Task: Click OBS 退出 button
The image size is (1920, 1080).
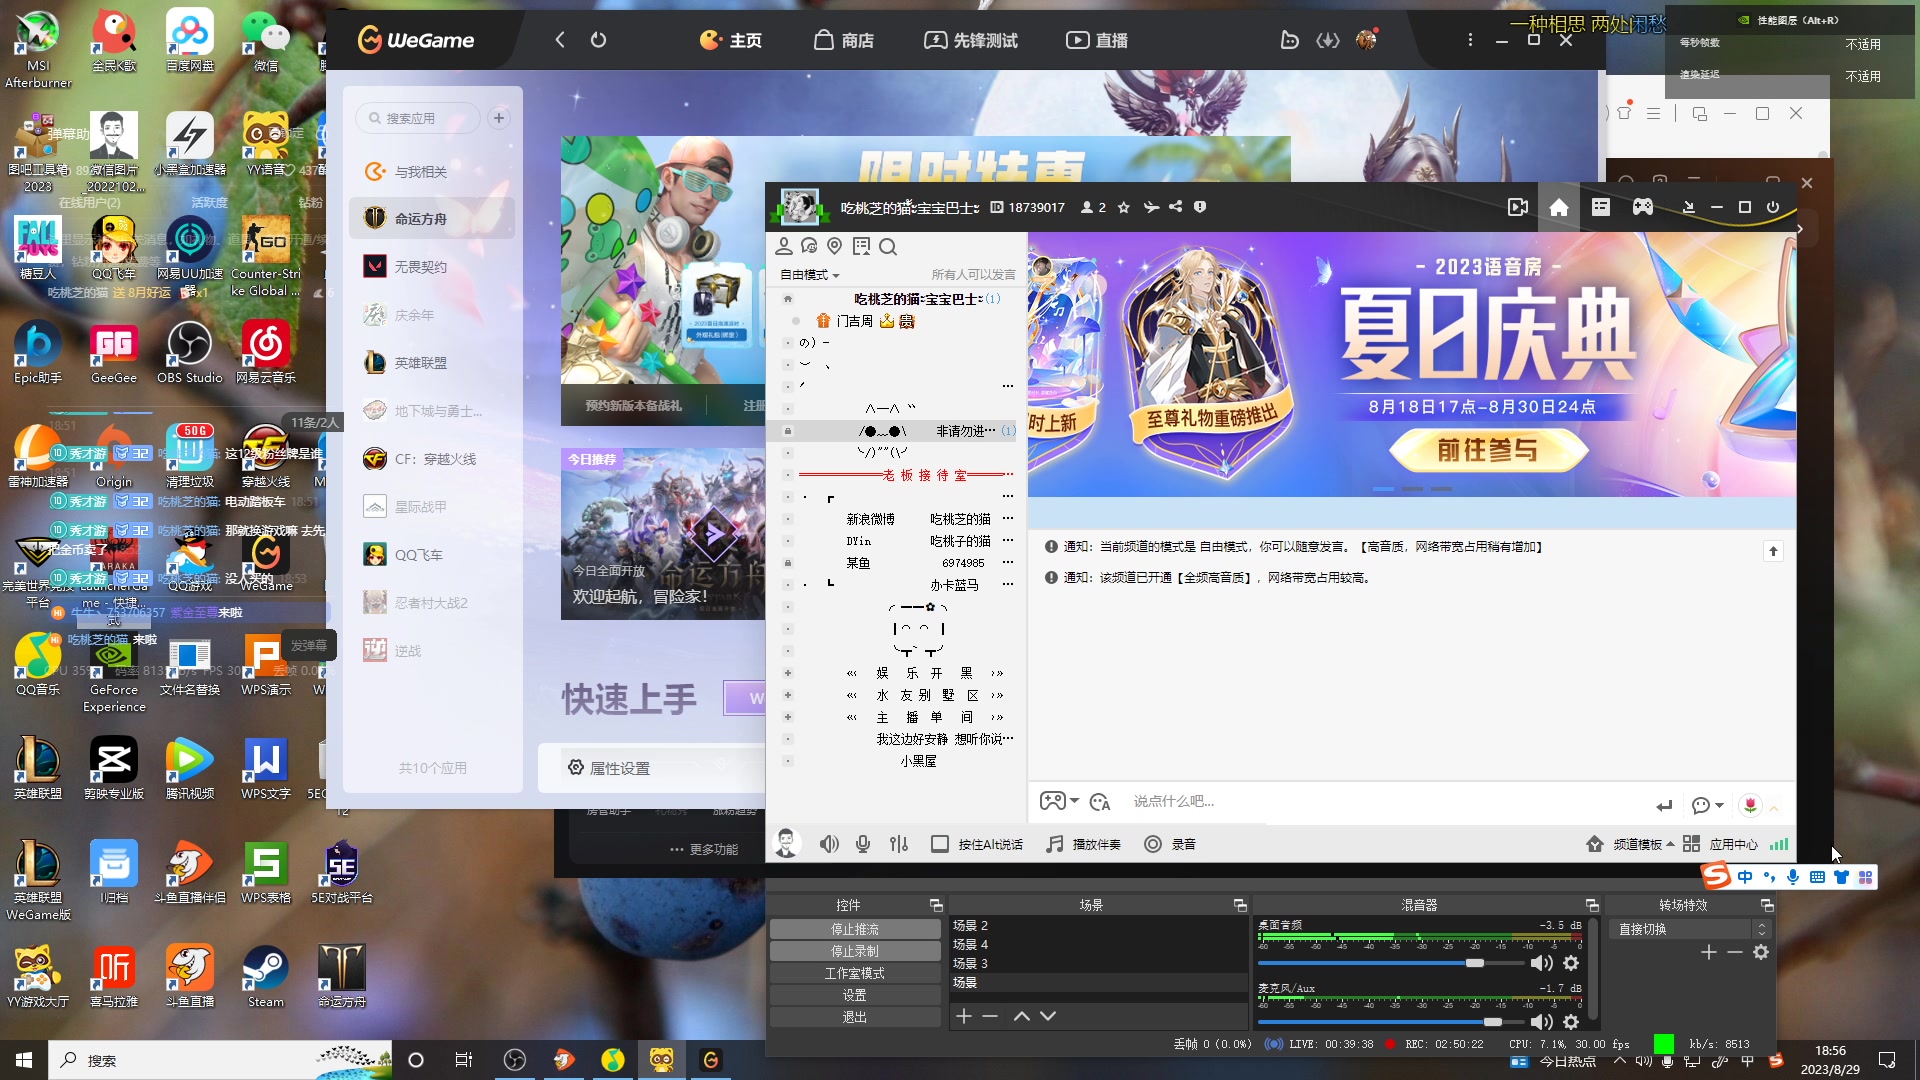Action: 855,1017
